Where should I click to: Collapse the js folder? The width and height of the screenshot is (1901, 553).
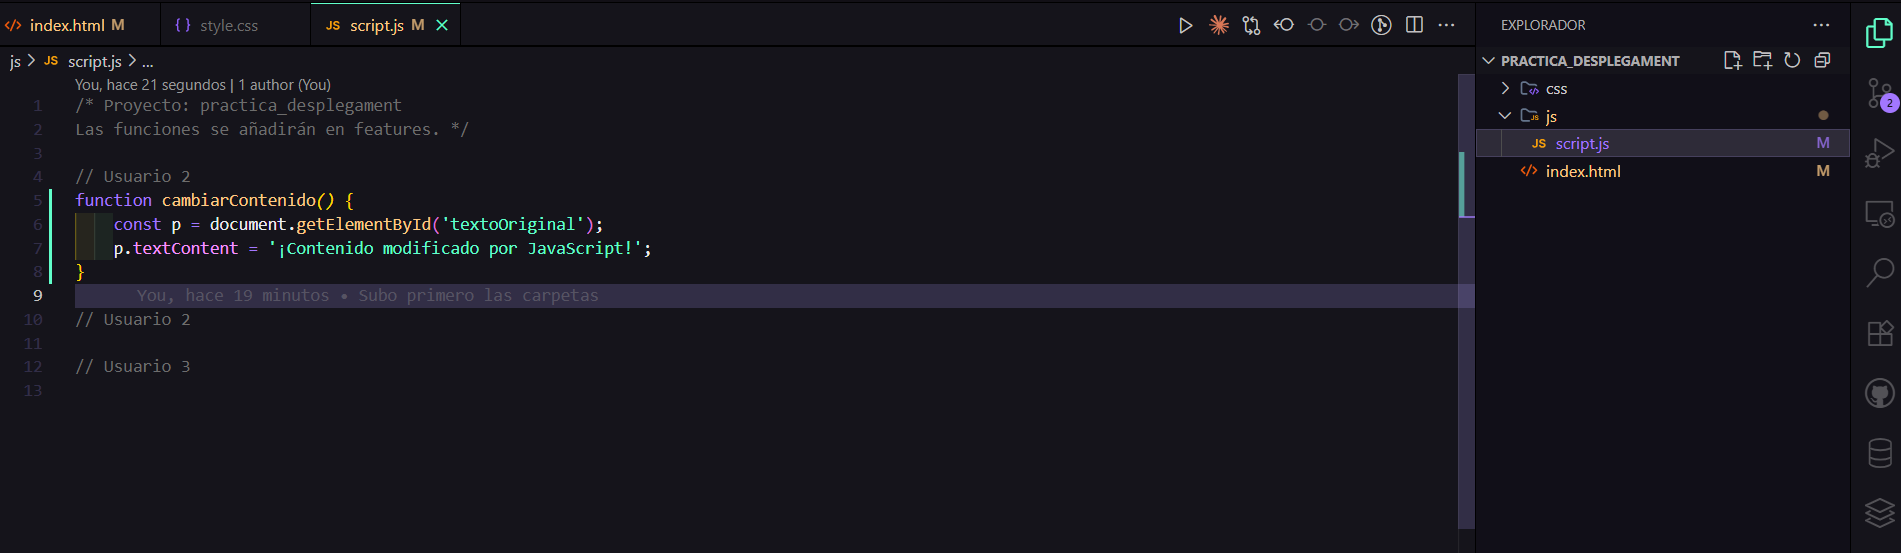pos(1505,116)
